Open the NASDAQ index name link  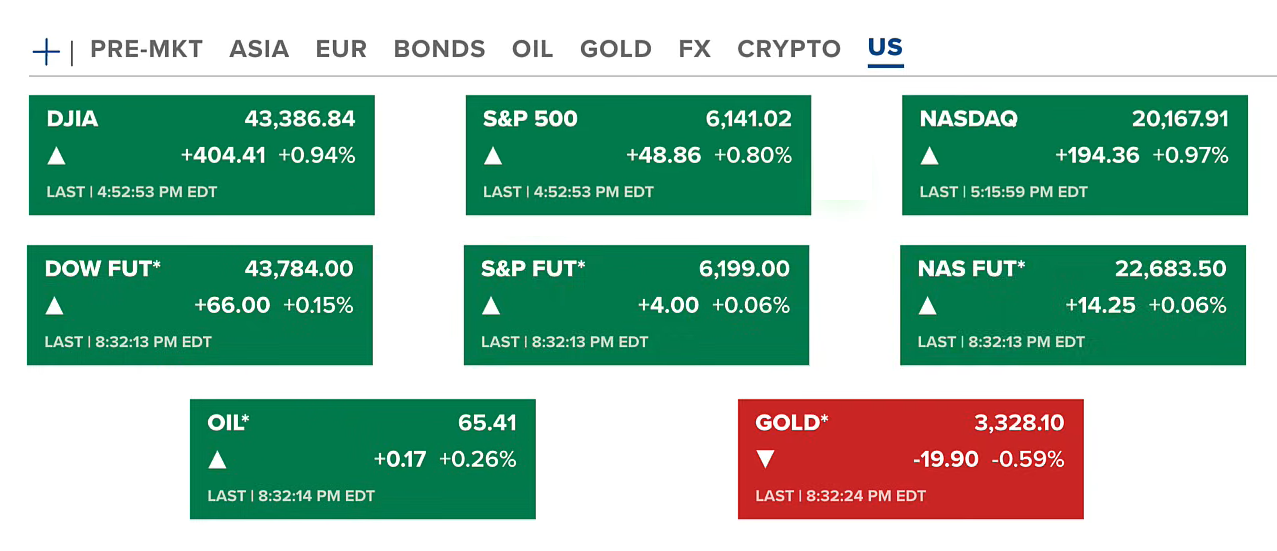tap(968, 119)
